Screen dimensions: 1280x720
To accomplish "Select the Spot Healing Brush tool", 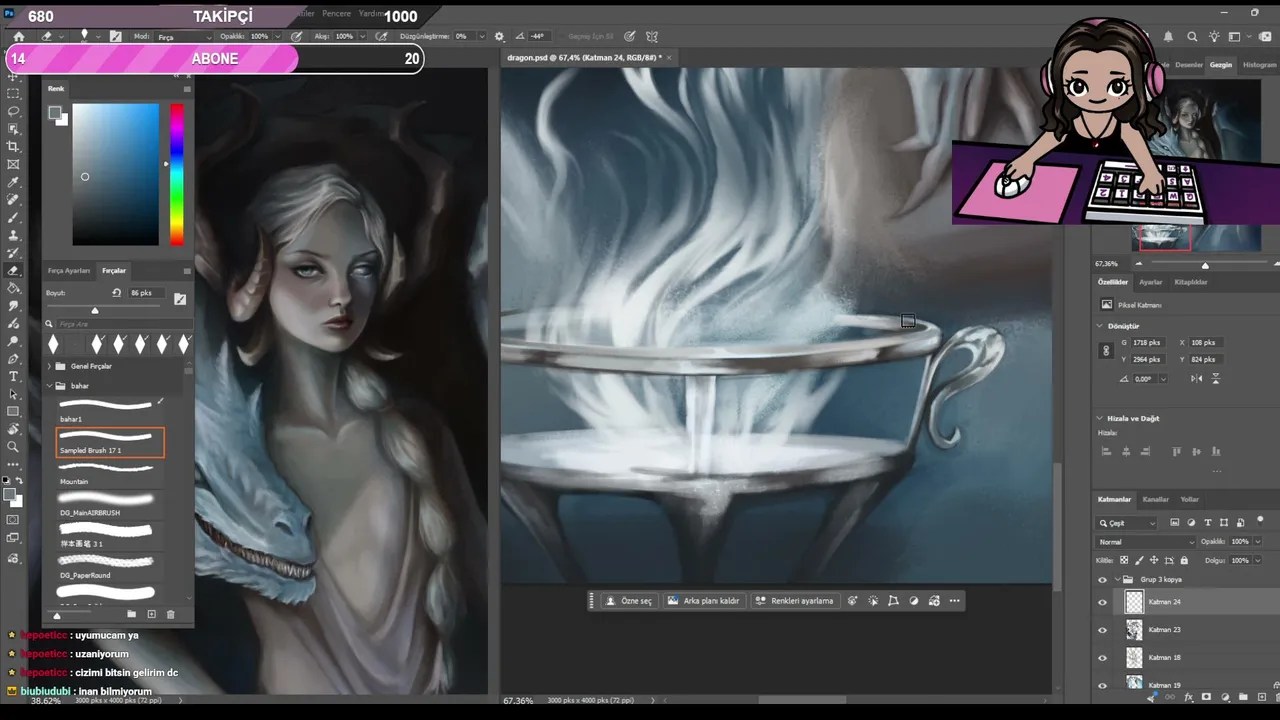I will click(x=13, y=200).
